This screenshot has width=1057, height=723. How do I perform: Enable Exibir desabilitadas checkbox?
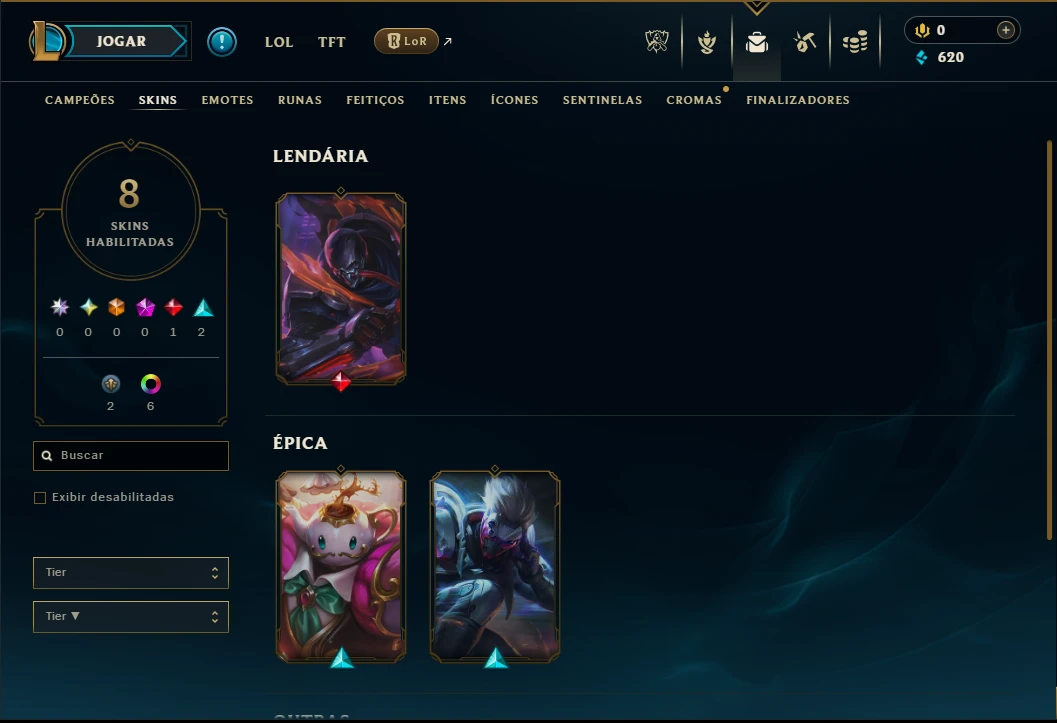coord(40,498)
